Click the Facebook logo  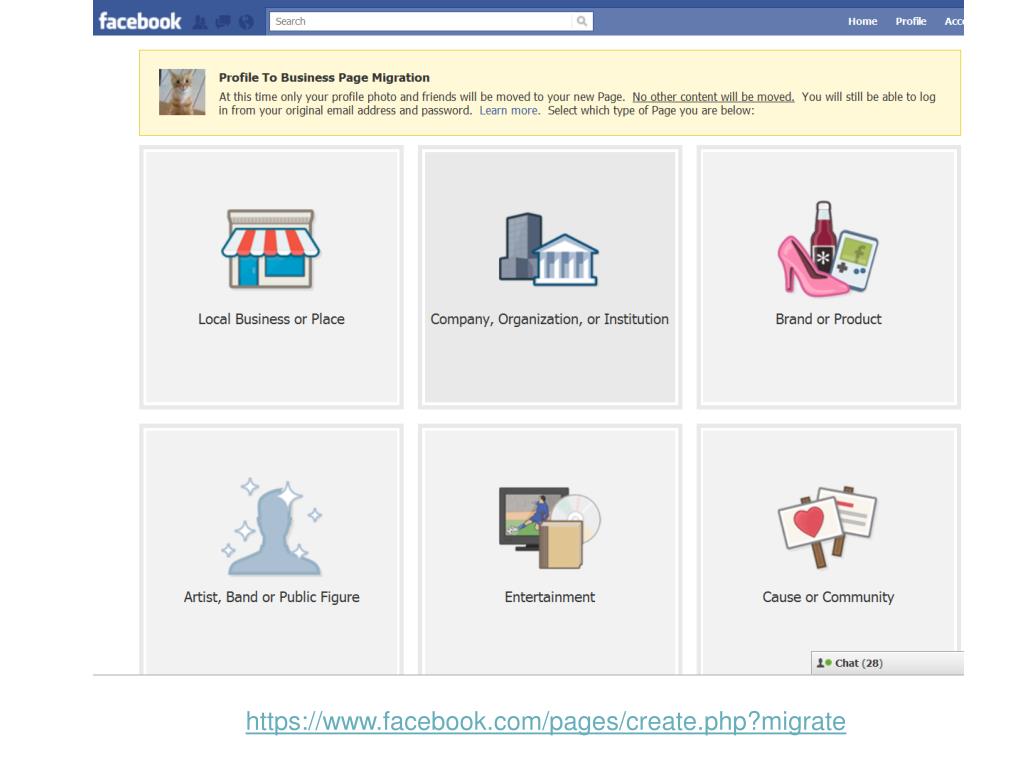click(140, 22)
